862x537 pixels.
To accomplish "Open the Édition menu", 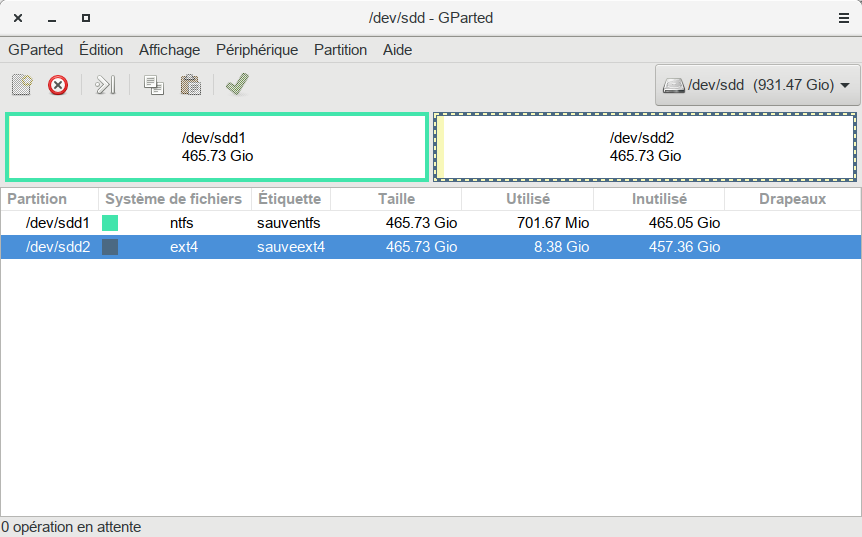I will [101, 50].
